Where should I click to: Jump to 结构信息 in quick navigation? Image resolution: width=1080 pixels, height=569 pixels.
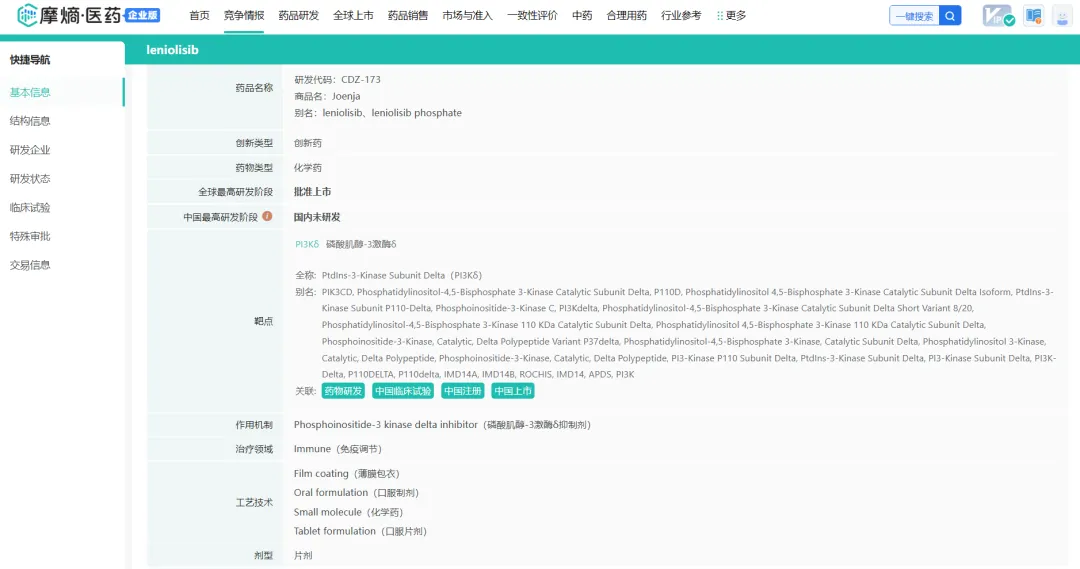click(x=30, y=121)
